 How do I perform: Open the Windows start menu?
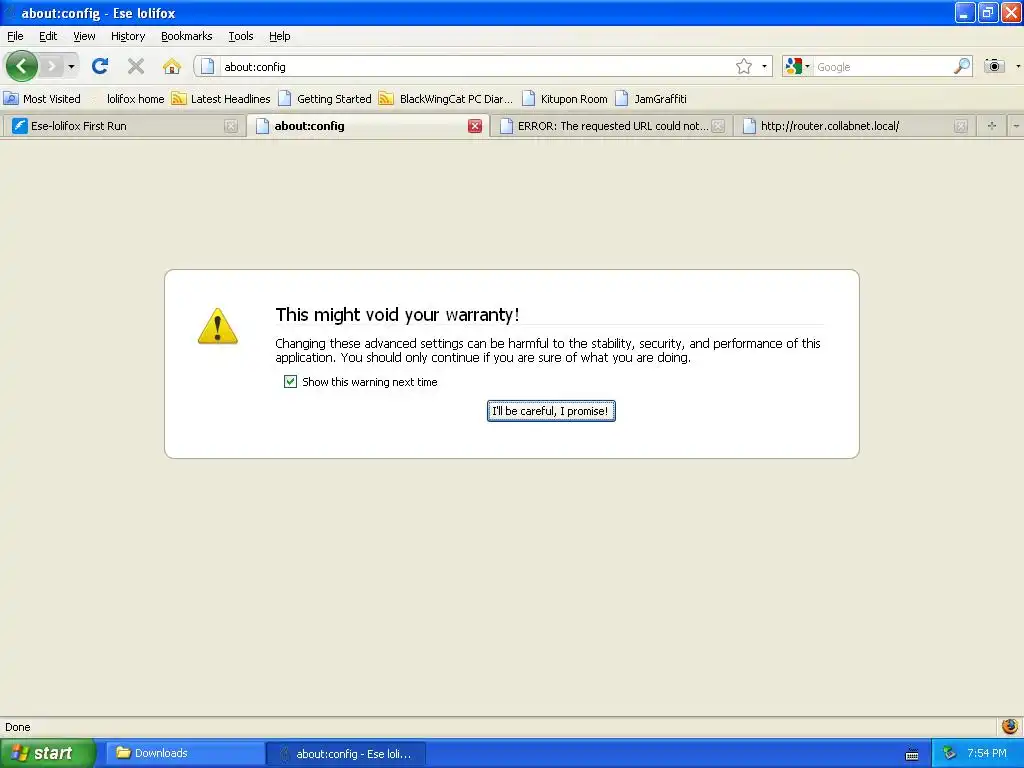(47, 753)
